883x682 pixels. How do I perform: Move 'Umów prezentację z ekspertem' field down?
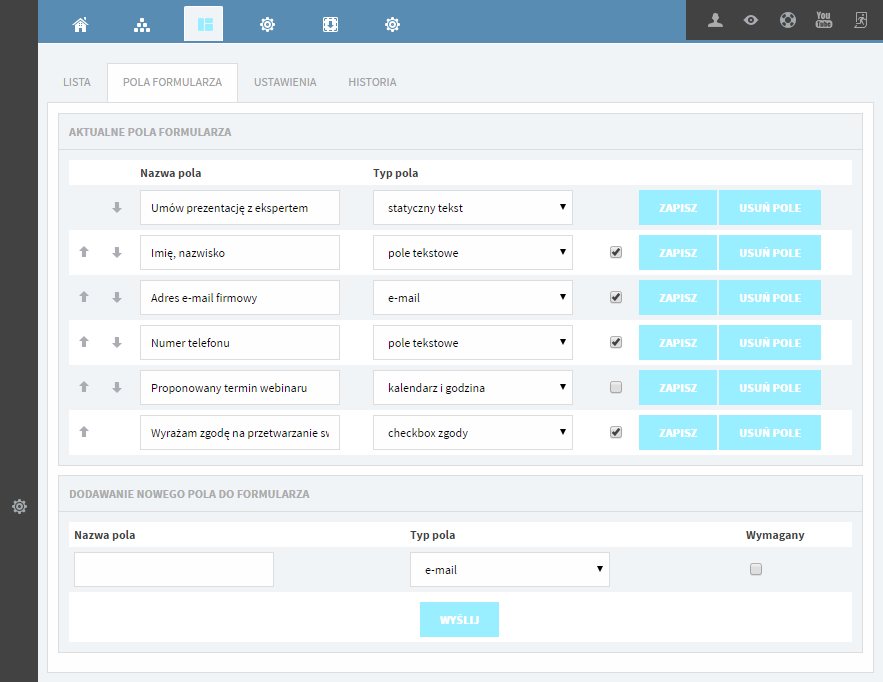[117, 207]
